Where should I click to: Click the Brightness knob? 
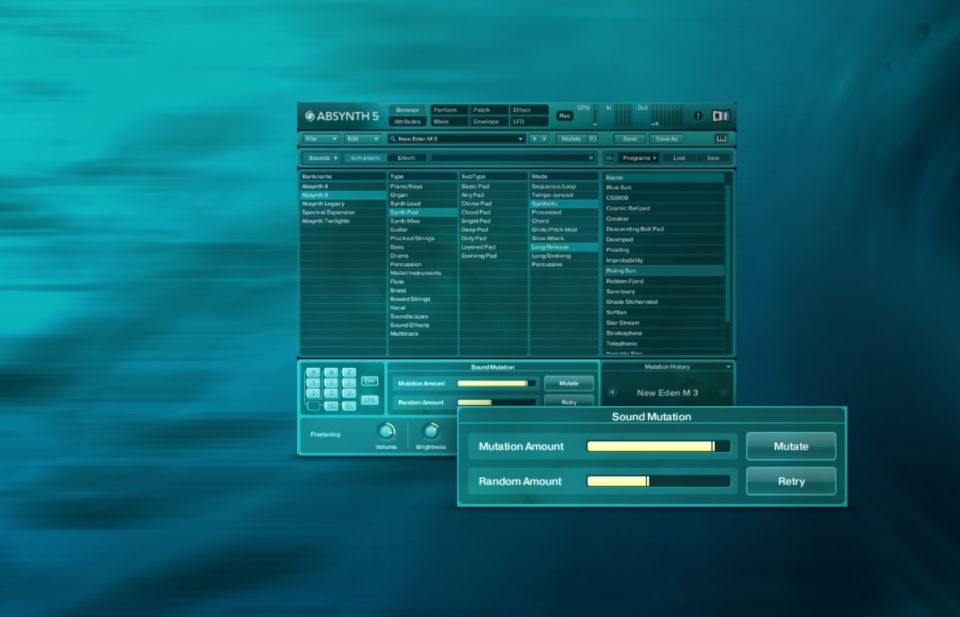tap(431, 431)
